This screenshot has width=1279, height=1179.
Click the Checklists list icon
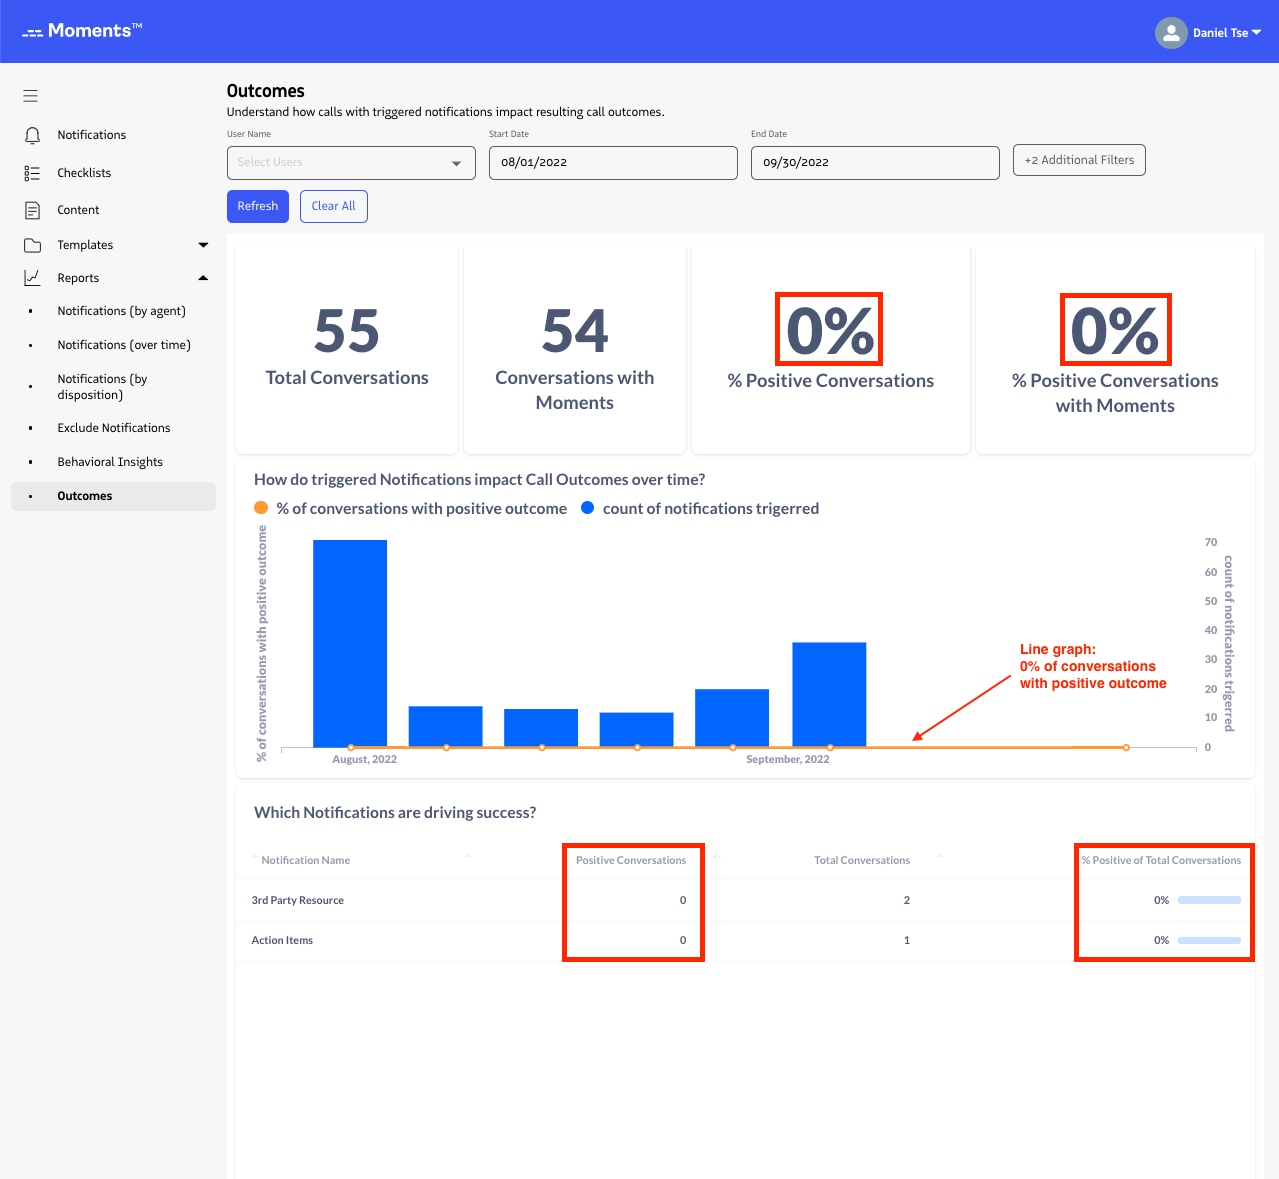pos(32,173)
